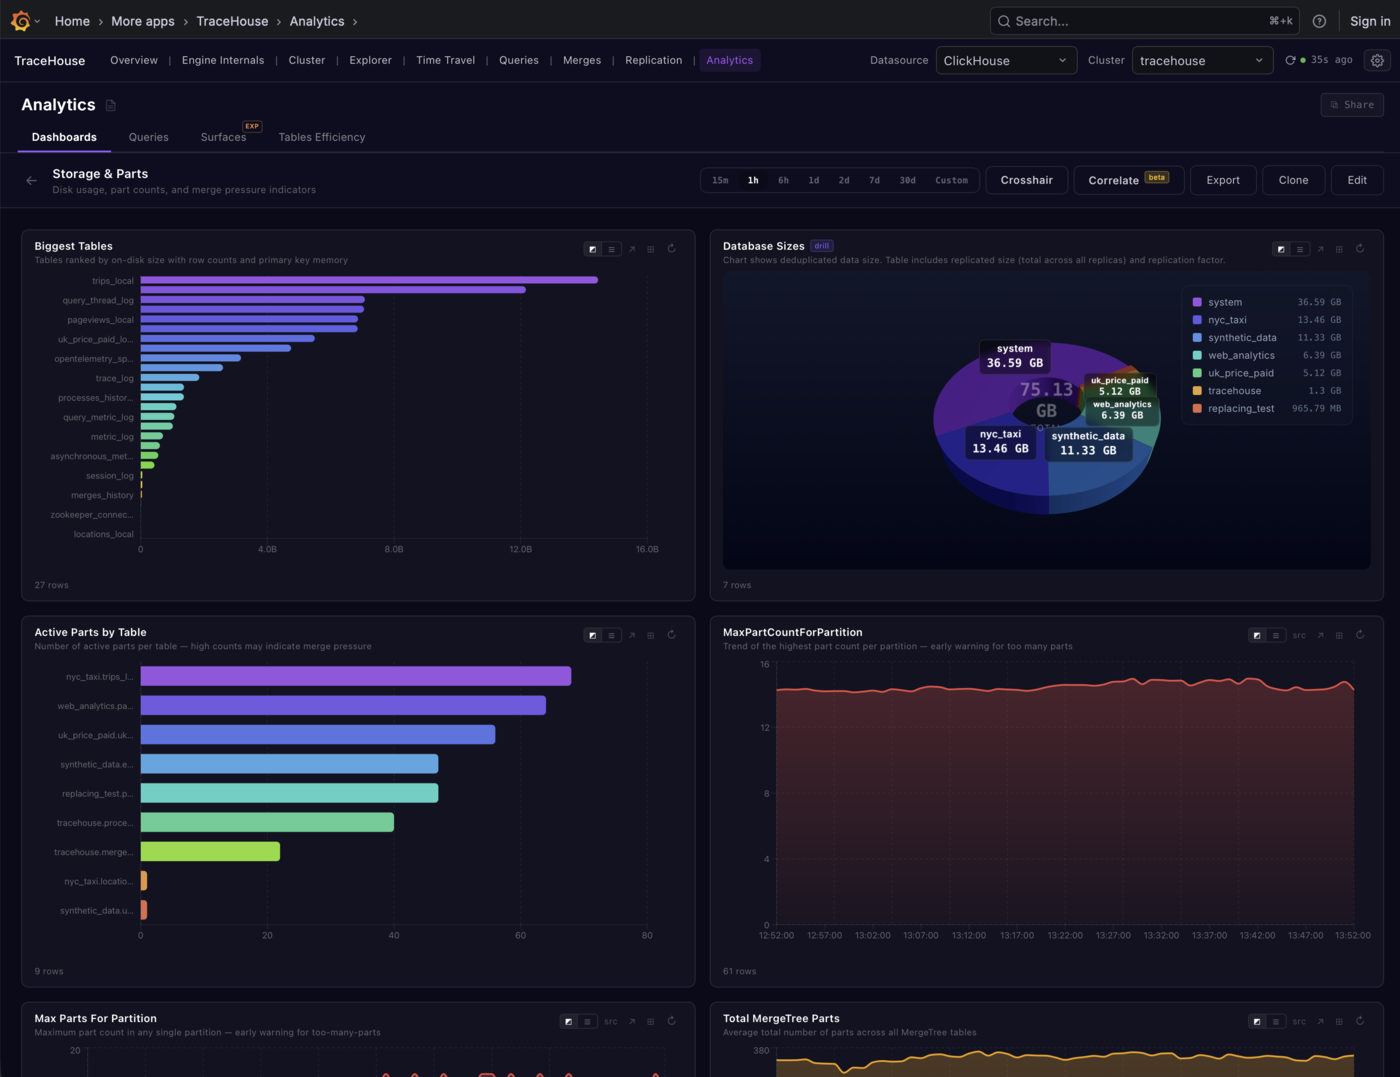Open the Custom time range option
The width and height of the screenshot is (1400, 1077).
(x=951, y=181)
